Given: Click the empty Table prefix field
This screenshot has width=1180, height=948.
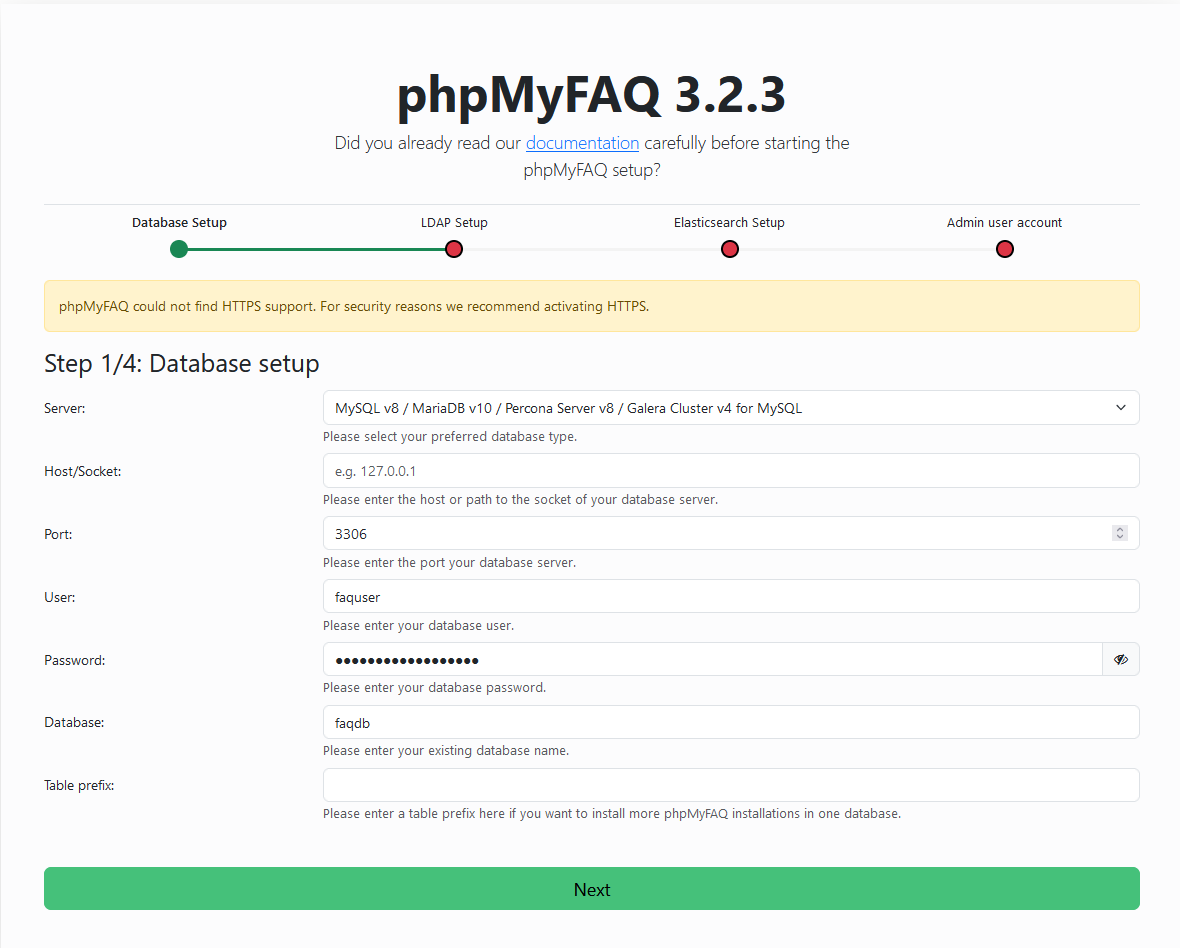Looking at the screenshot, I should pos(731,785).
